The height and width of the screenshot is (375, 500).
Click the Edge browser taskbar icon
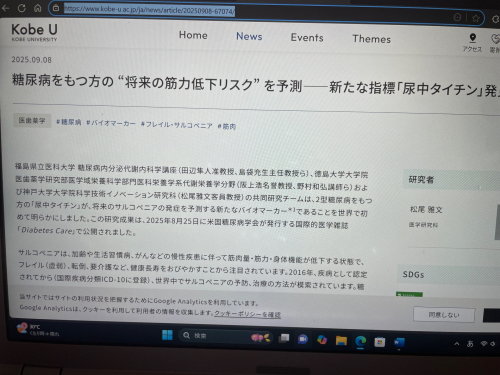[360, 341]
